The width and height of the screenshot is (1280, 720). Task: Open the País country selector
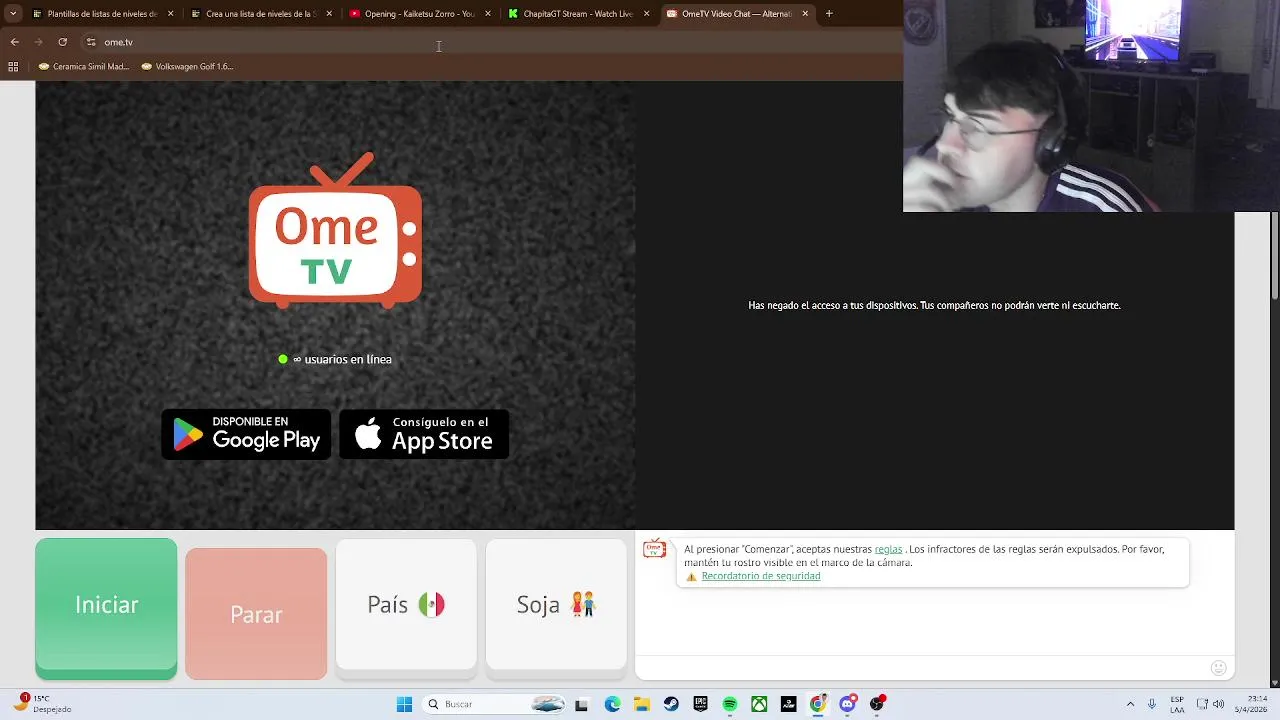tap(406, 605)
